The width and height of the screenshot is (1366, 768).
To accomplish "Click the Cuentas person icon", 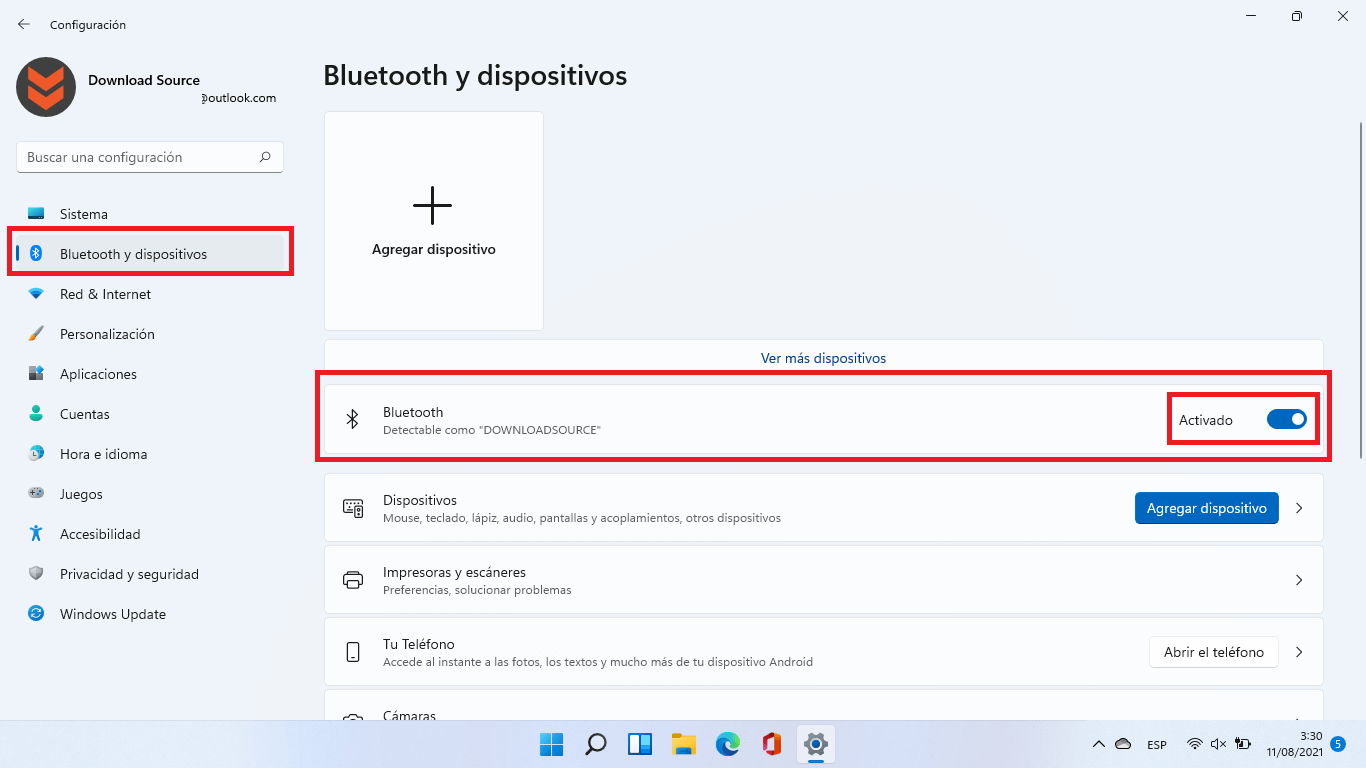I will (x=36, y=414).
